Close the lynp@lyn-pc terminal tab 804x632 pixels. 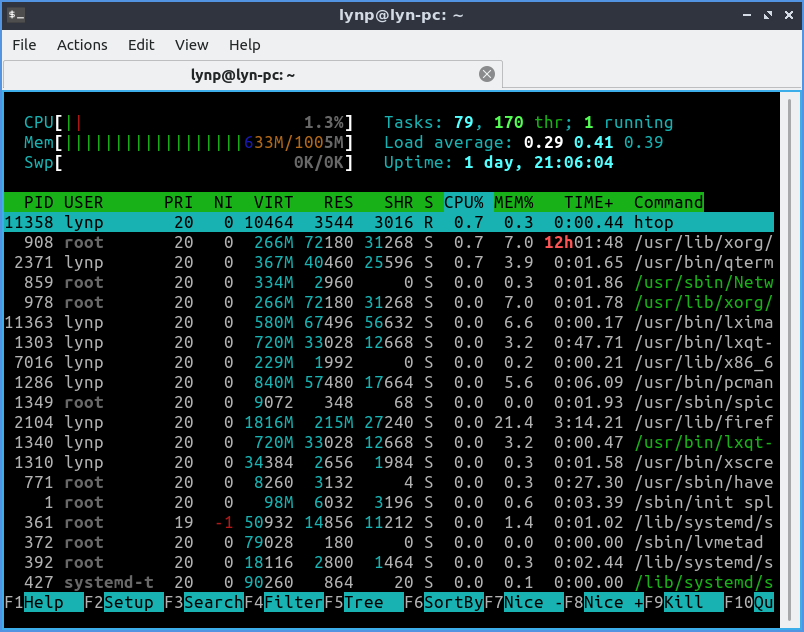[x=487, y=74]
